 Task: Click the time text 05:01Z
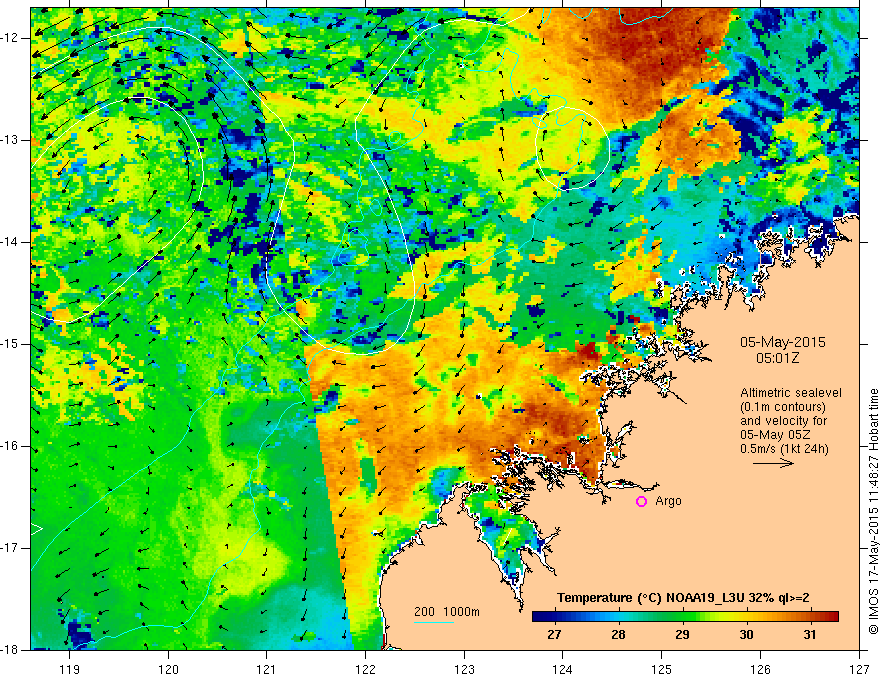(777, 358)
